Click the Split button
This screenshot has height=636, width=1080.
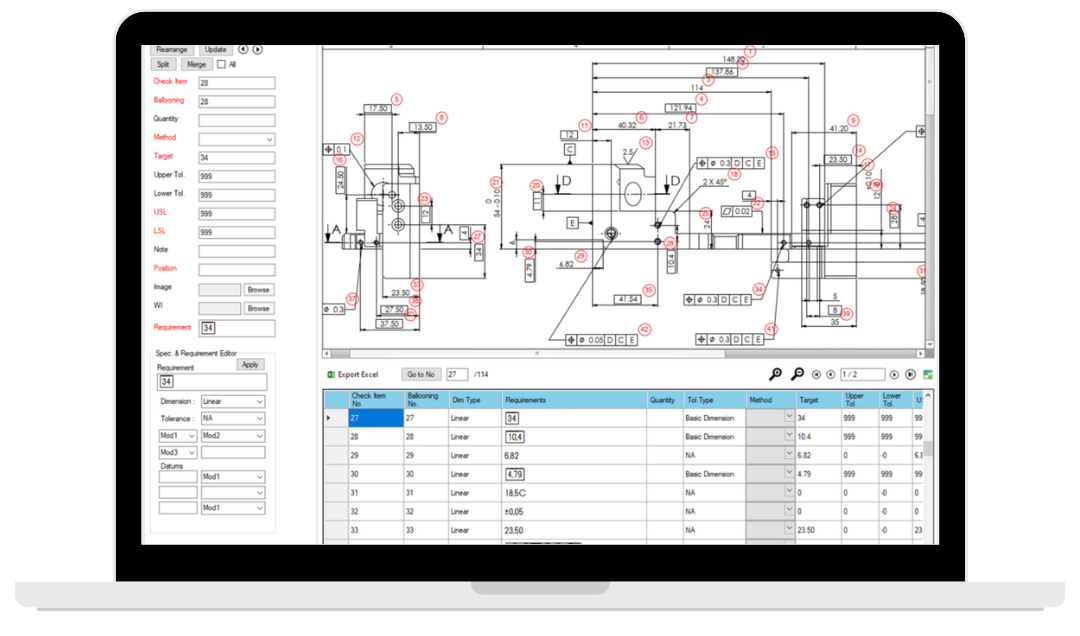tap(163, 63)
